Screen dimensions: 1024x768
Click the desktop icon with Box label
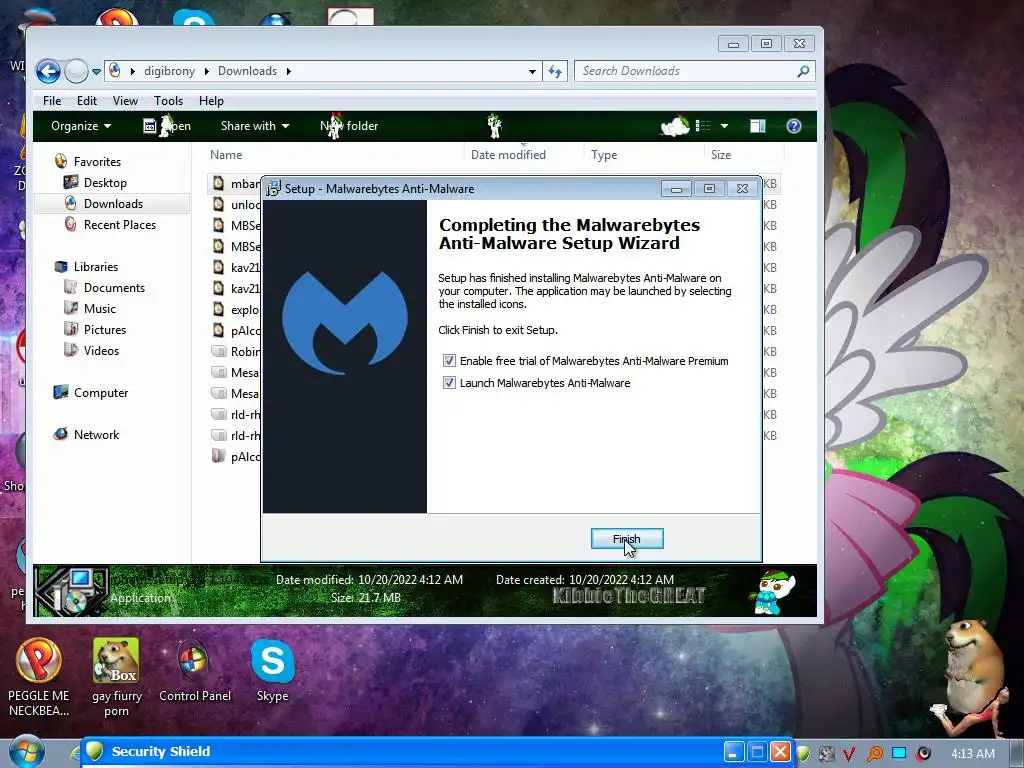(116, 677)
